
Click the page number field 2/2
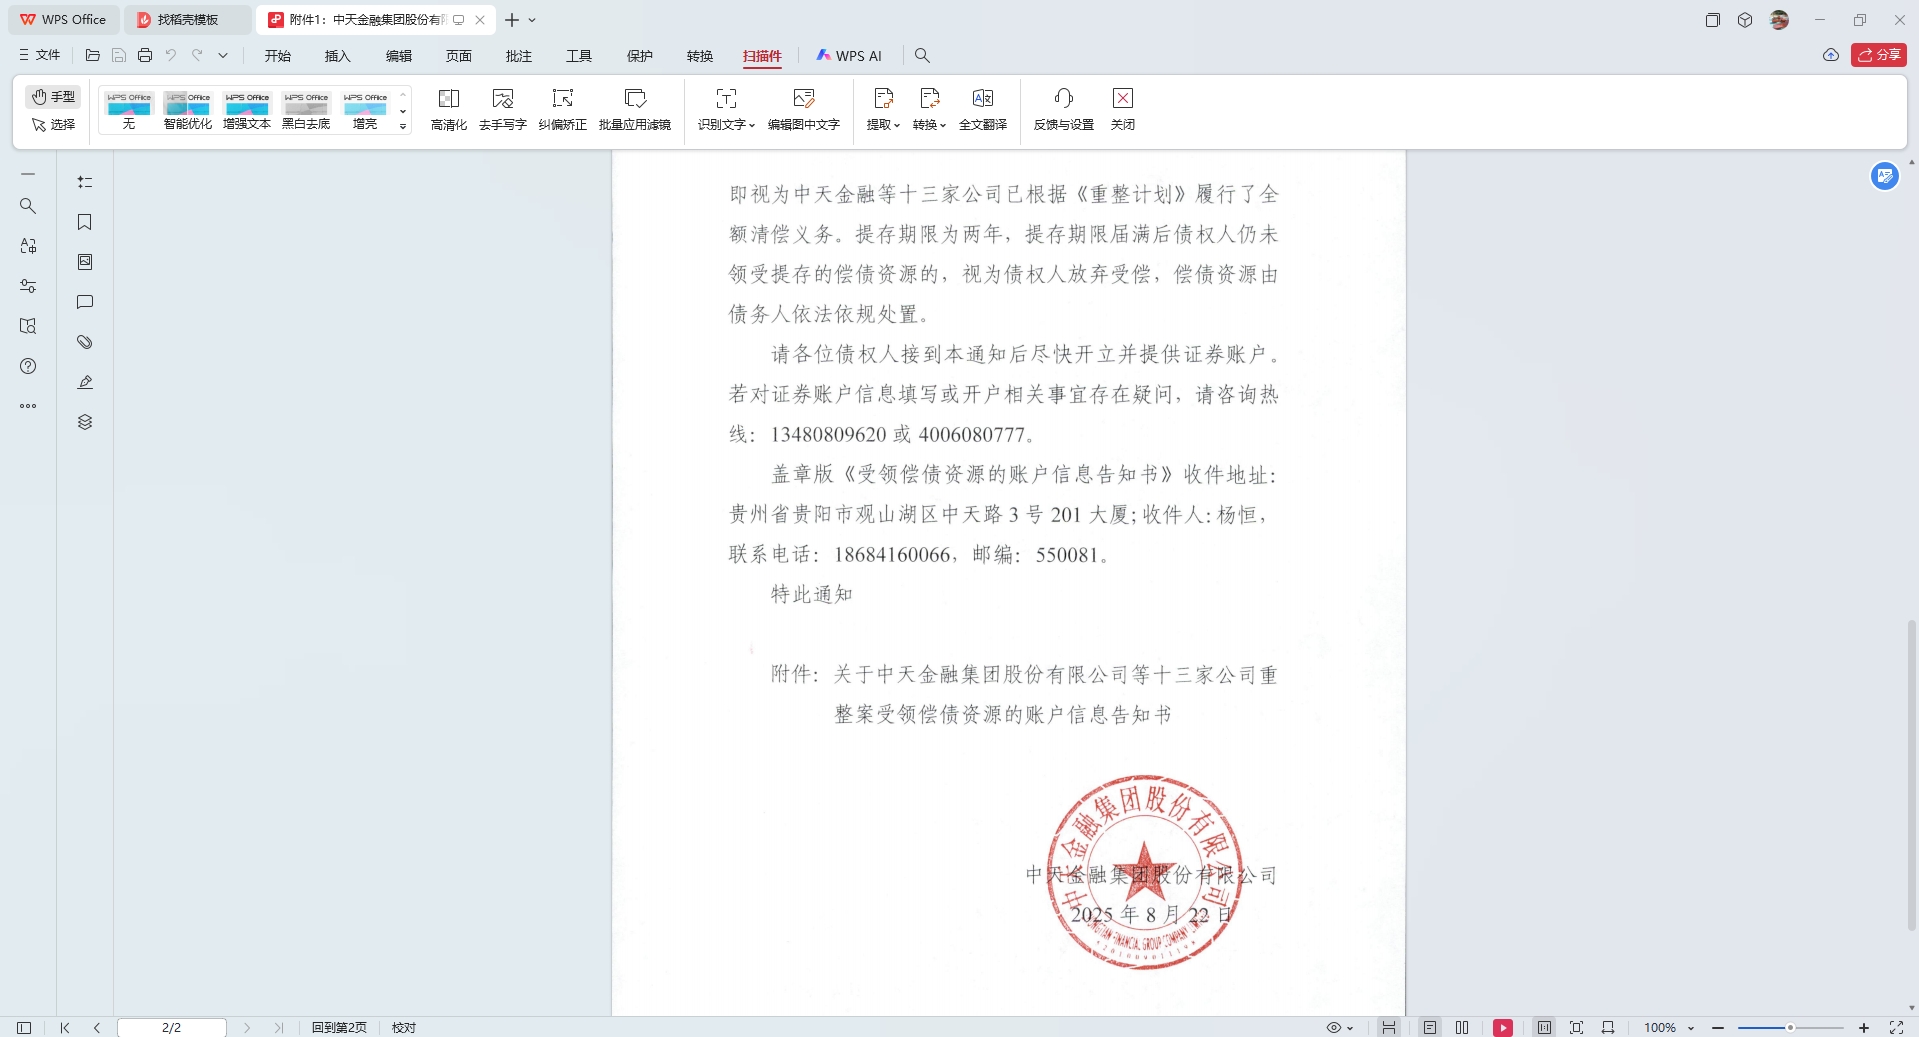(172, 1027)
